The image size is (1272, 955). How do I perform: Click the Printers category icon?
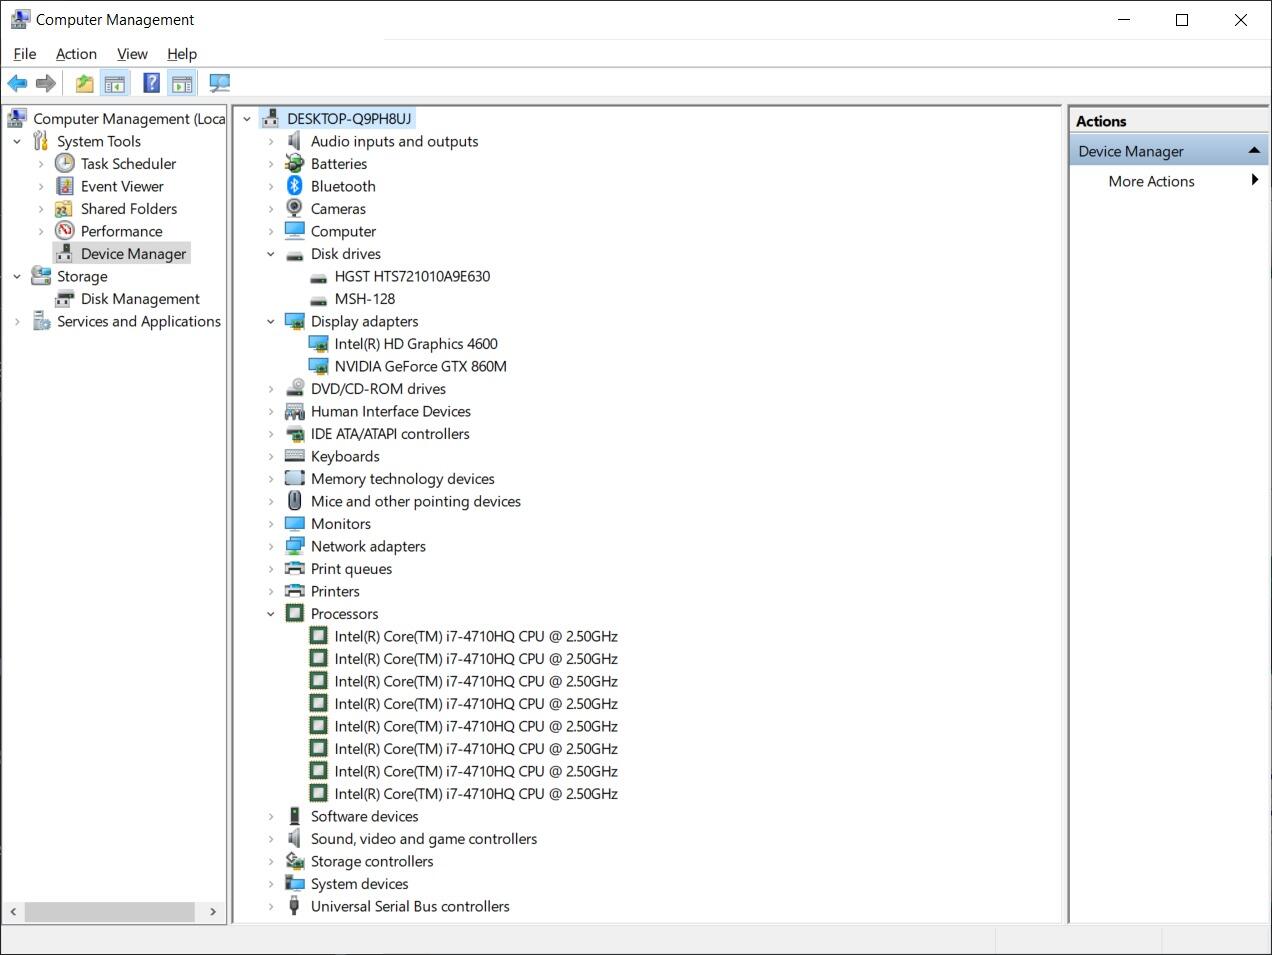point(294,591)
